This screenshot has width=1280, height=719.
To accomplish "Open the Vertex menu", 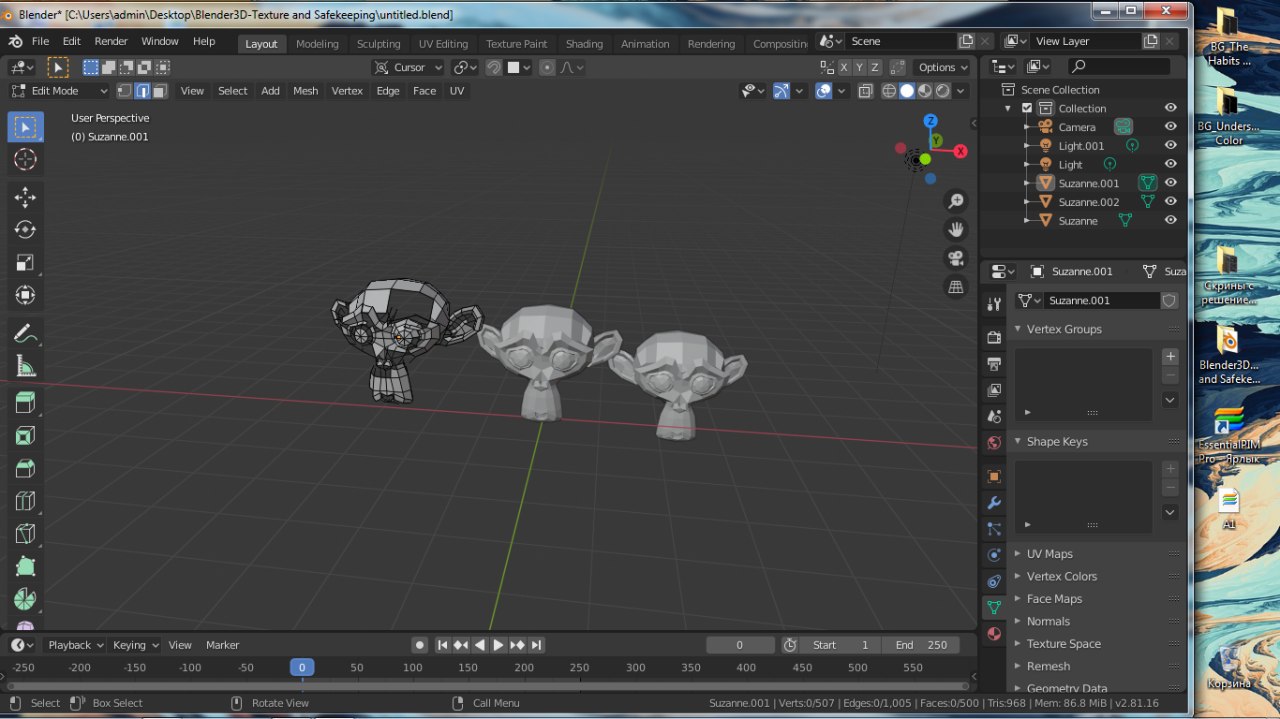I will click(x=347, y=91).
